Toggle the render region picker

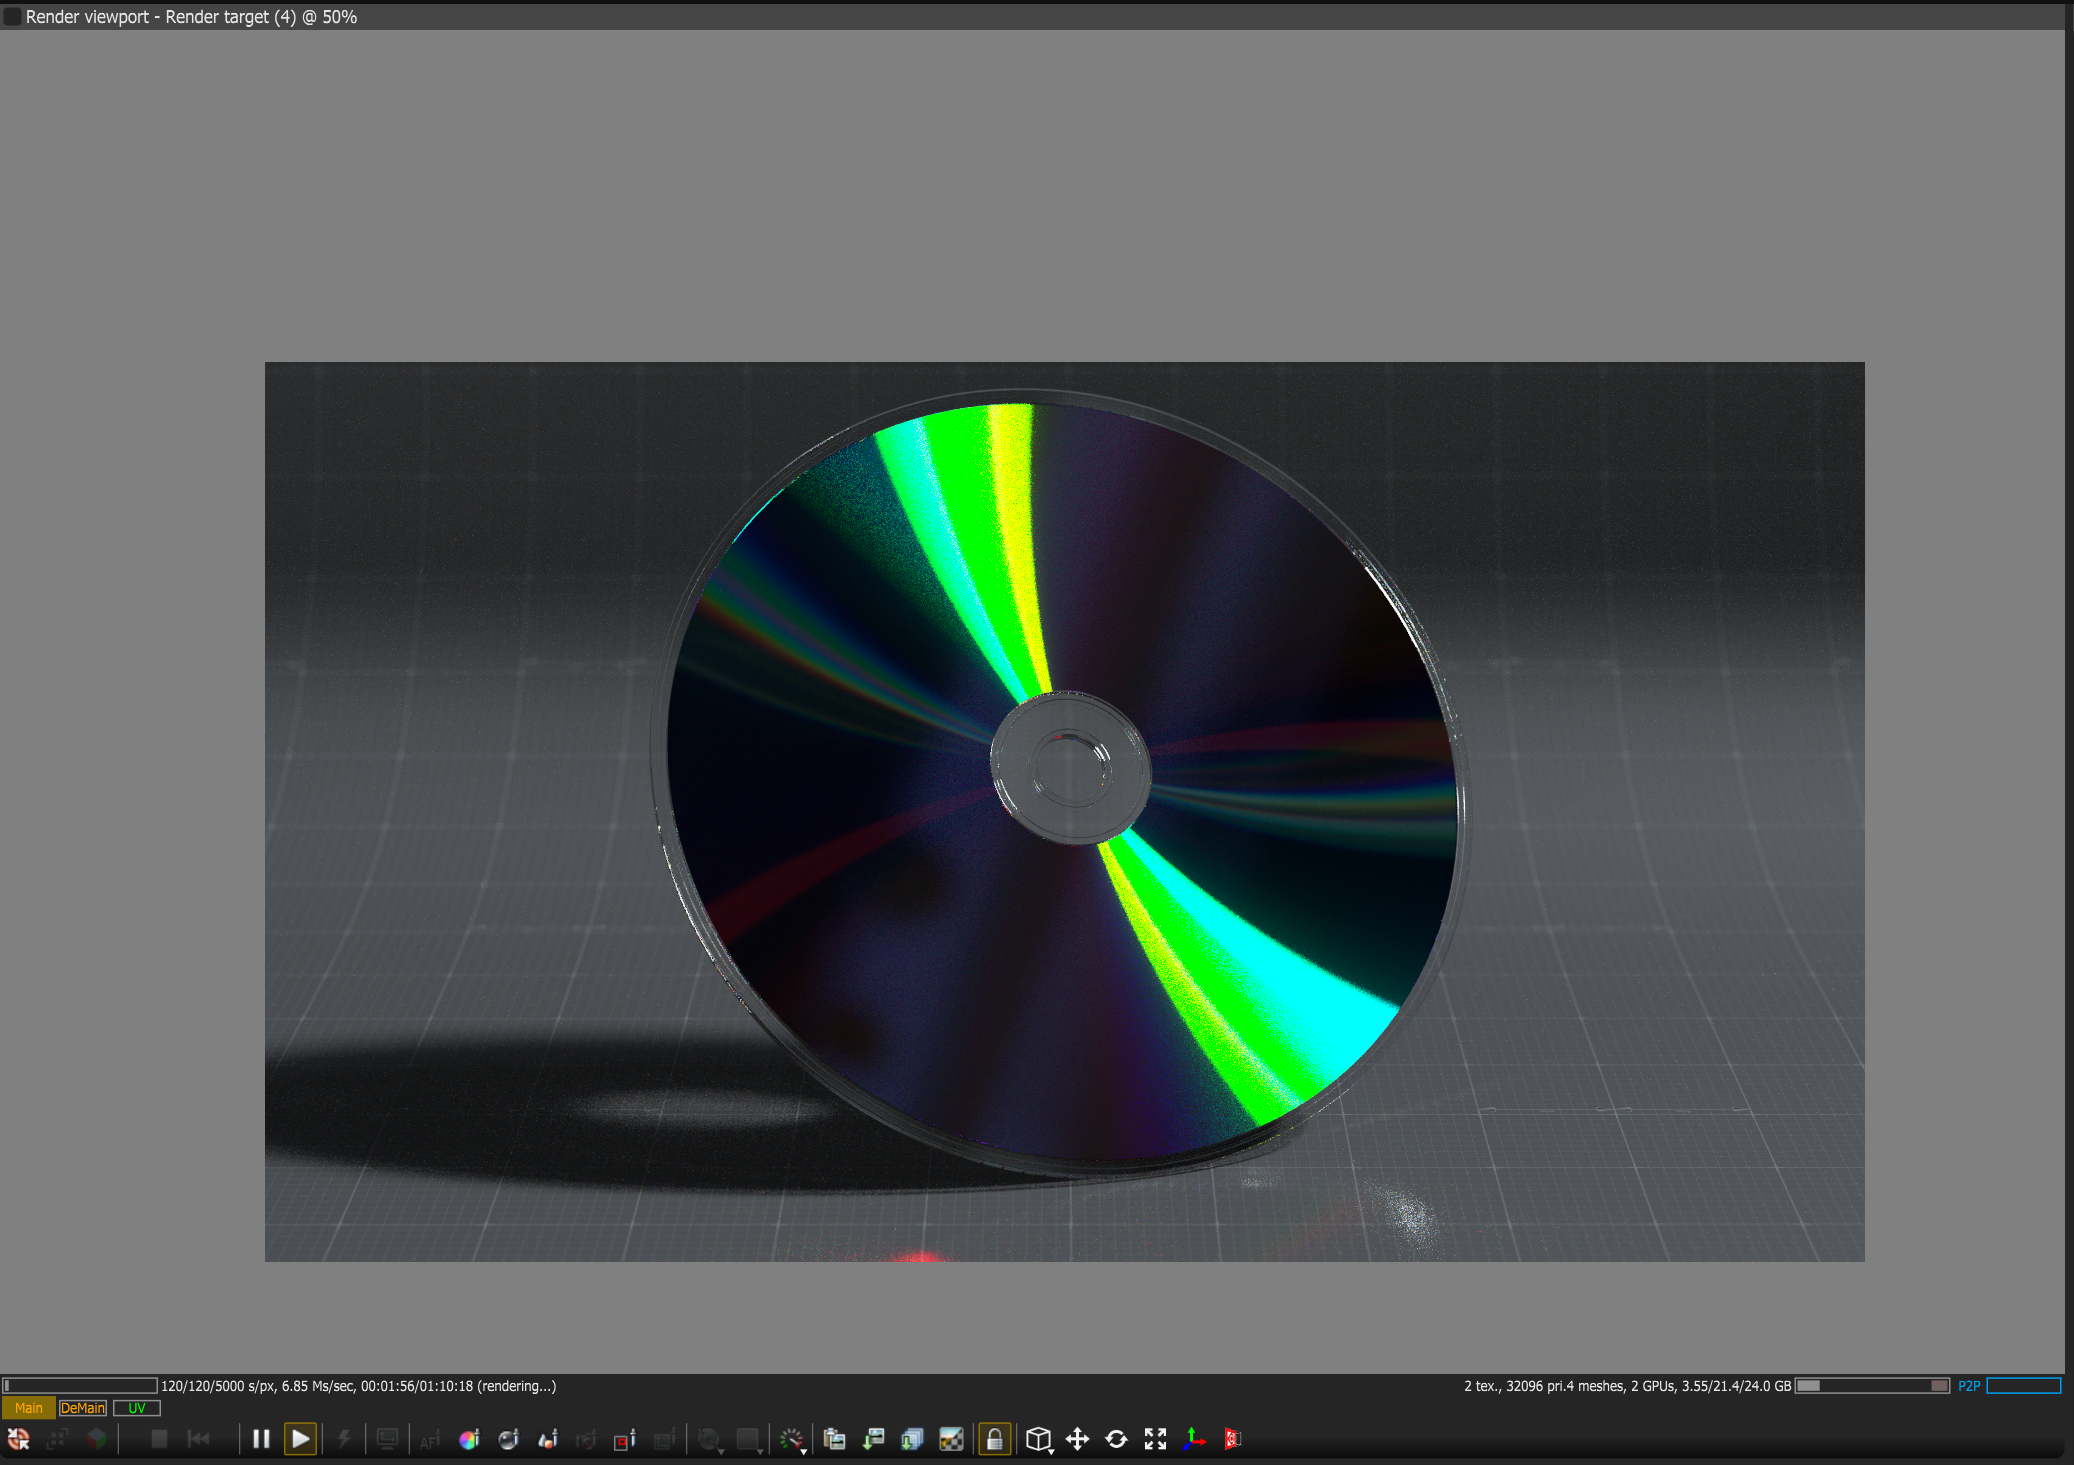[625, 1439]
